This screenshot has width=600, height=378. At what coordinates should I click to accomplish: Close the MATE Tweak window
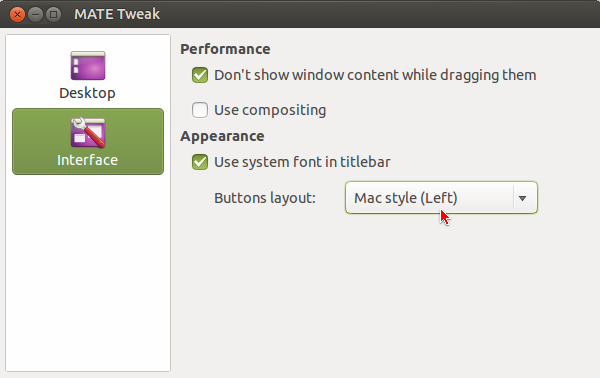click(17, 15)
